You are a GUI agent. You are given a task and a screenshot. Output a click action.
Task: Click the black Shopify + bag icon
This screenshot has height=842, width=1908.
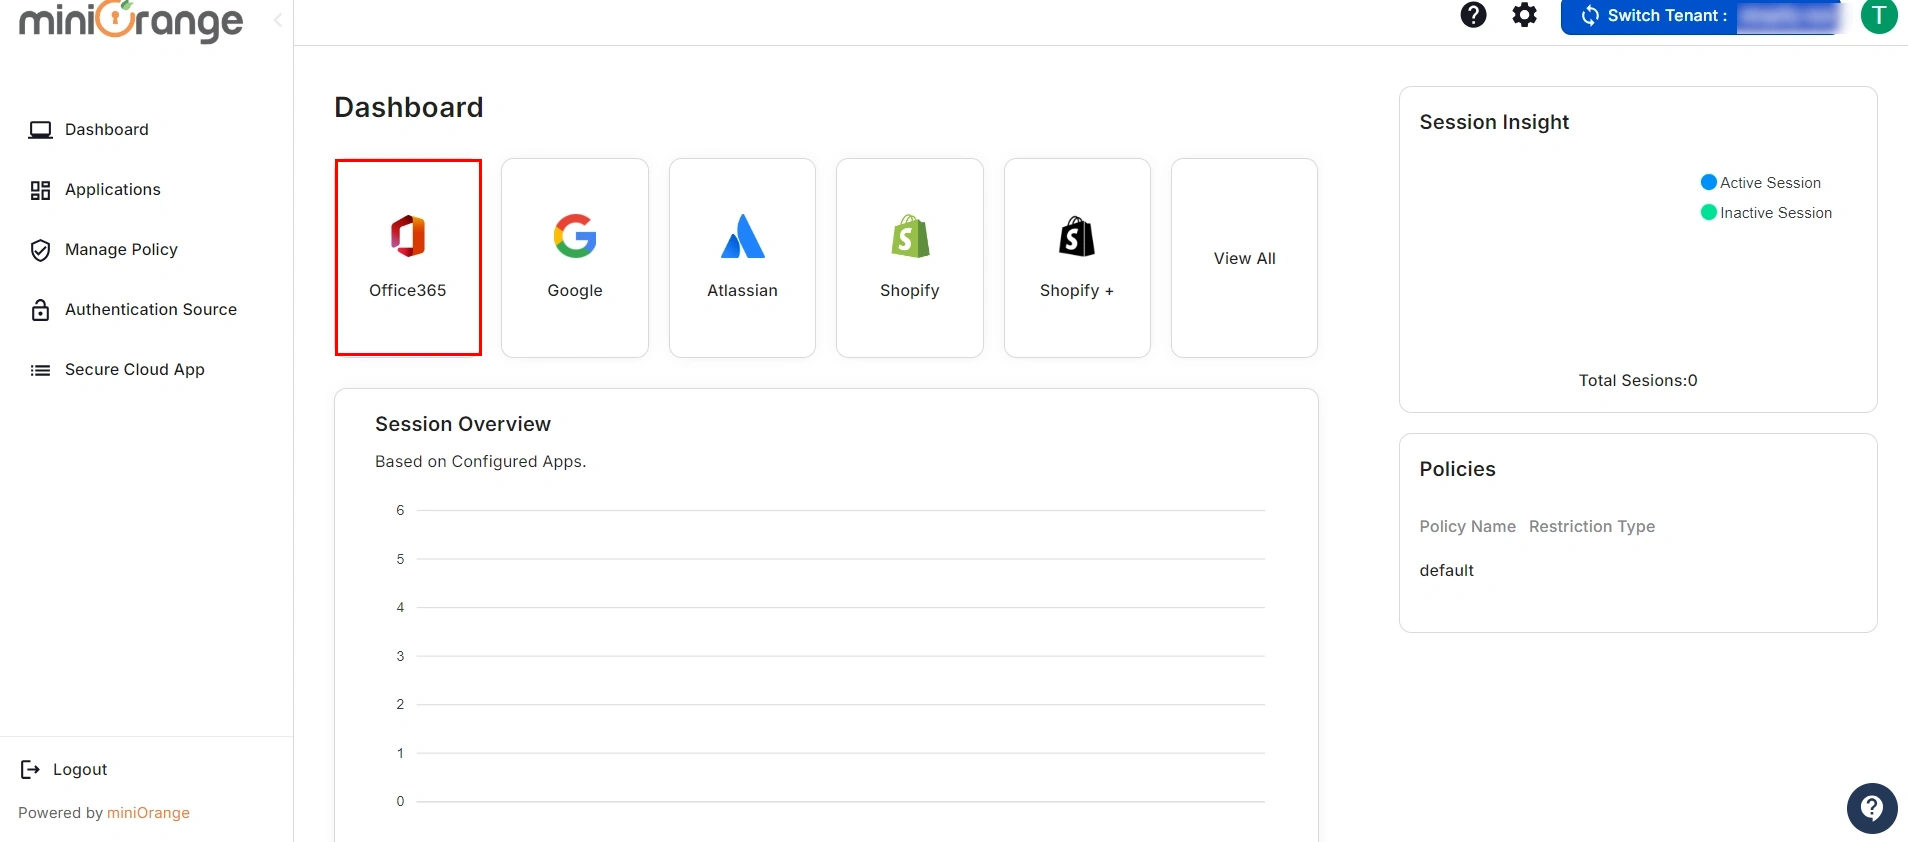tap(1077, 236)
